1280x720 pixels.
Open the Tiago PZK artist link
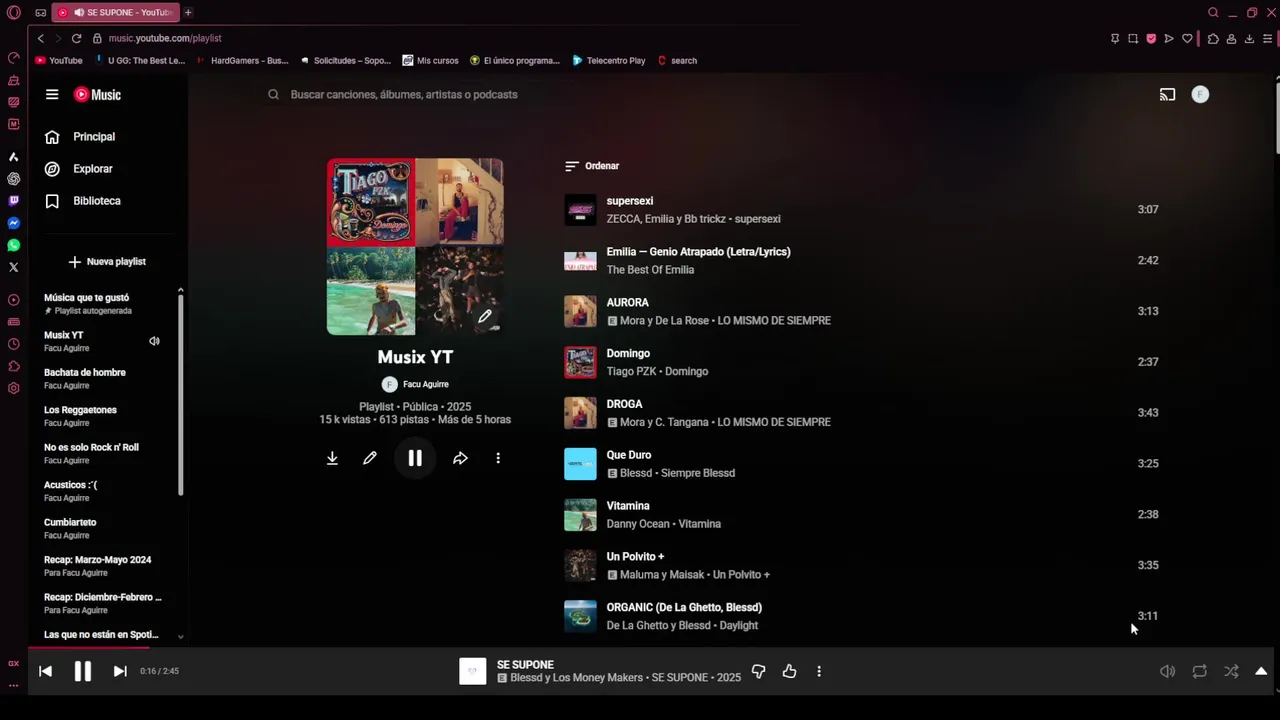(x=631, y=372)
